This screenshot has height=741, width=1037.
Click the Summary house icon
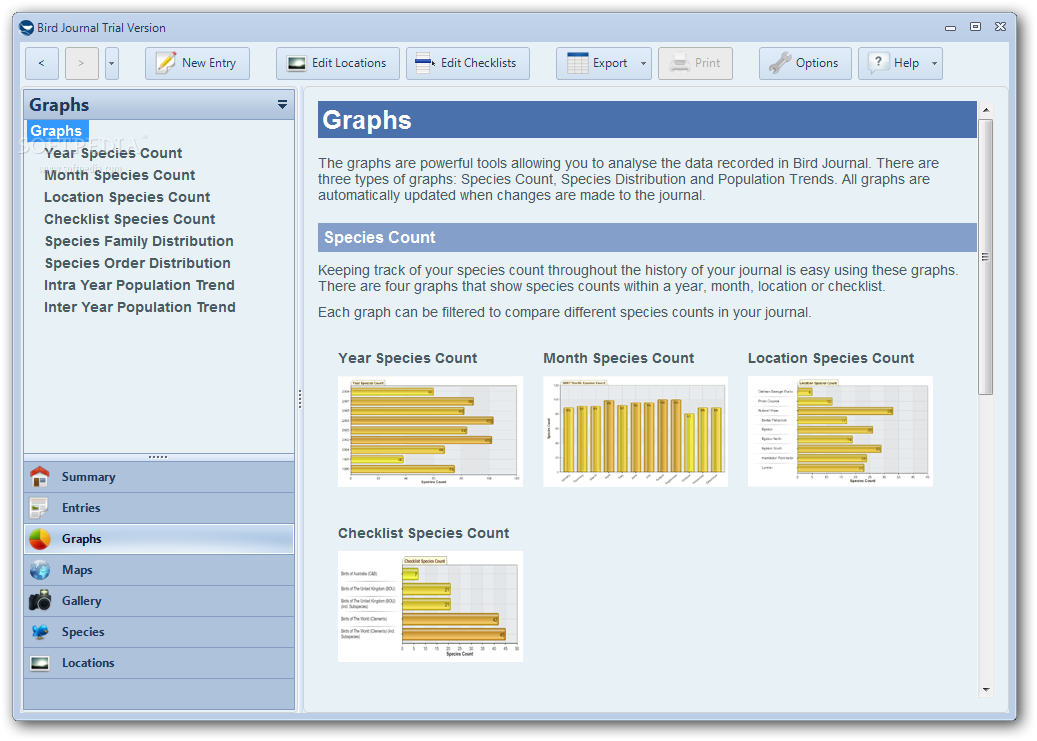(40, 477)
